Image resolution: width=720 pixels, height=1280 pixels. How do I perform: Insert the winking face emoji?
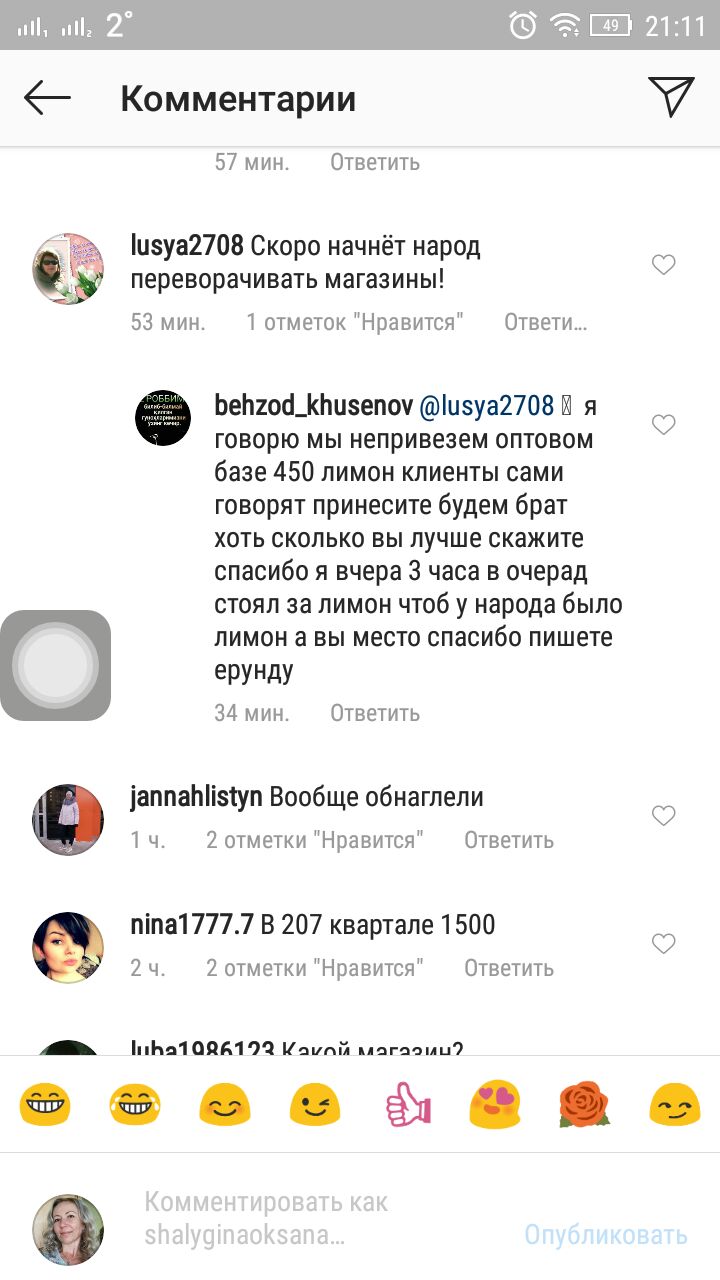pos(315,1105)
